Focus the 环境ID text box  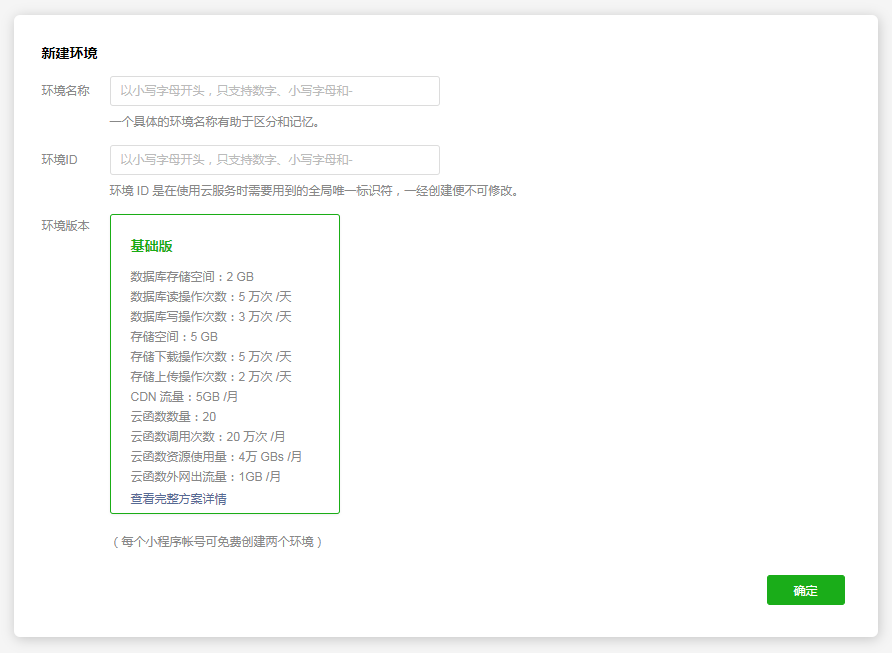coord(274,160)
